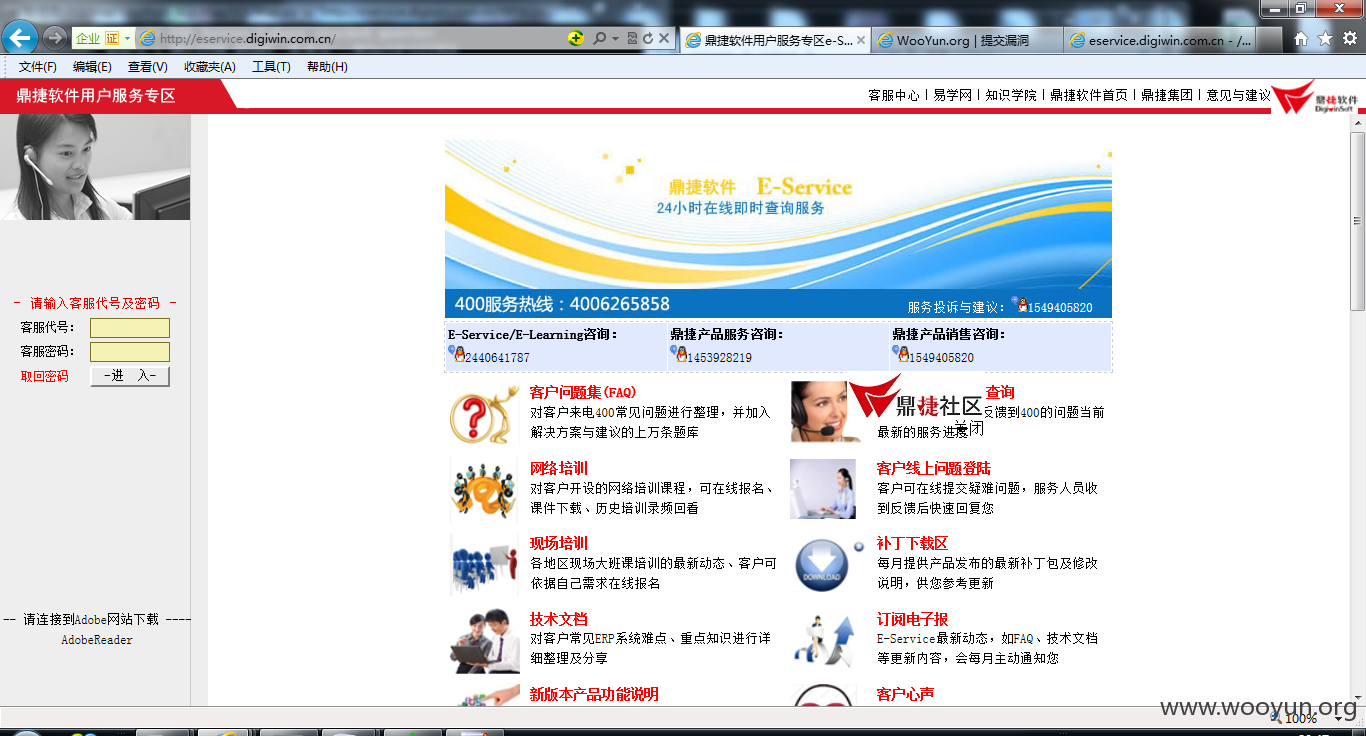Expand the search dropdown arrow beside magnifier
Screen dimensions: 1366x736
[x=615, y=38]
